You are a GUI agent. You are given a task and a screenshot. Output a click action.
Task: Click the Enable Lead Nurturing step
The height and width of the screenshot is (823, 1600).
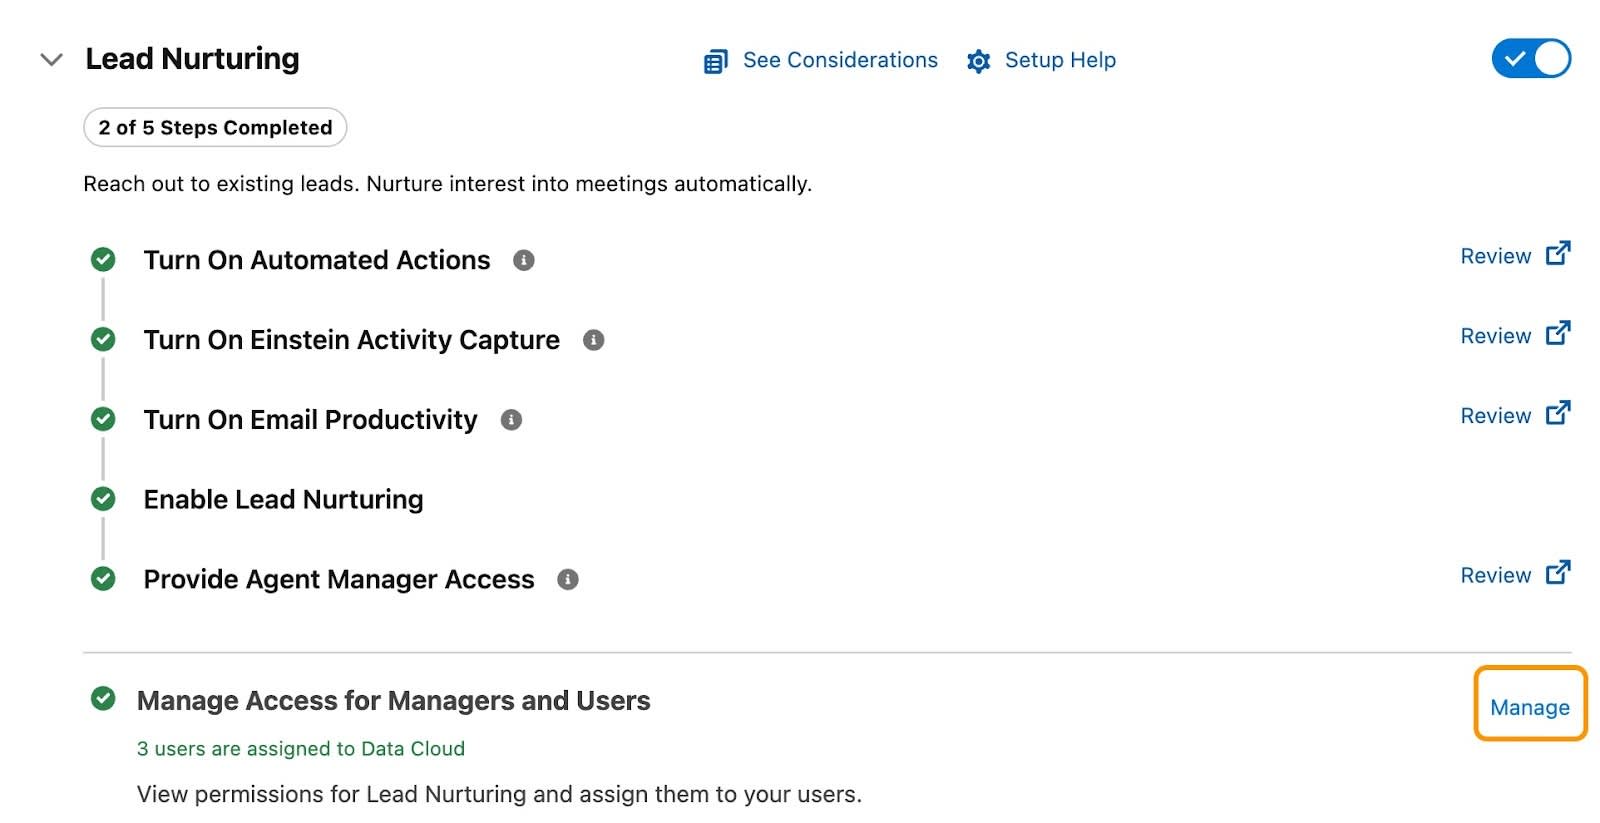[x=283, y=500]
